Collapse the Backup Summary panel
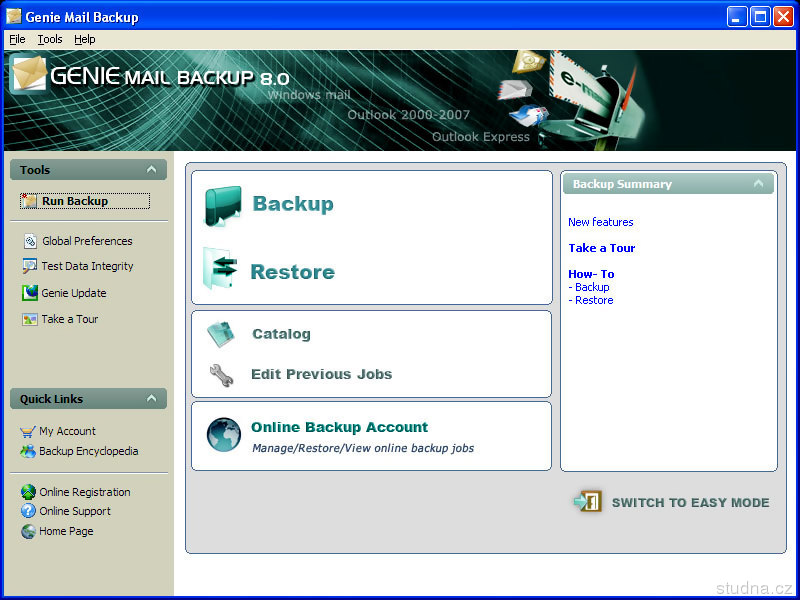The width and height of the screenshot is (800, 600). point(758,184)
